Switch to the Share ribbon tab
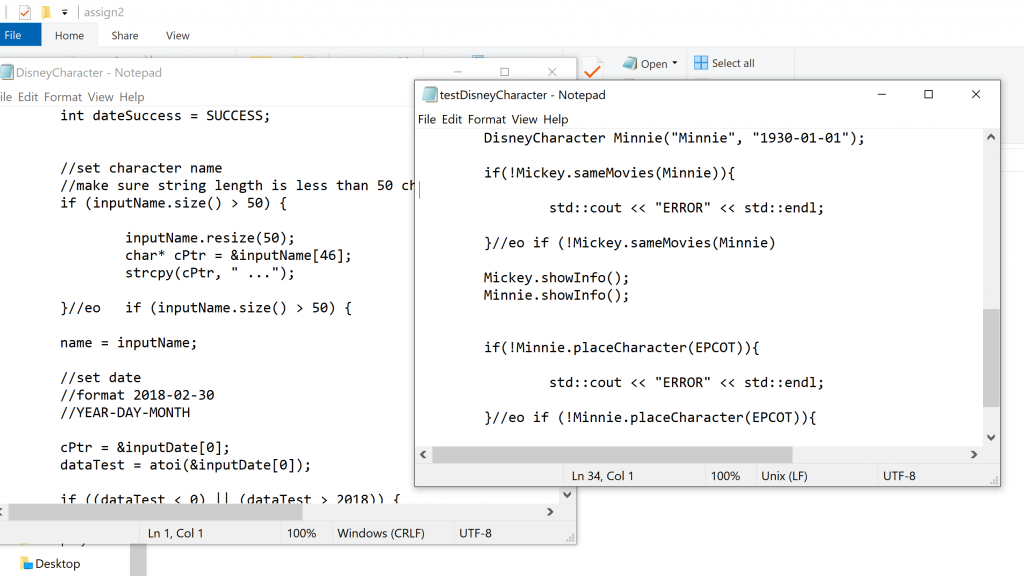Image resolution: width=1024 pixels, height=576 pixels. point(125,35)
